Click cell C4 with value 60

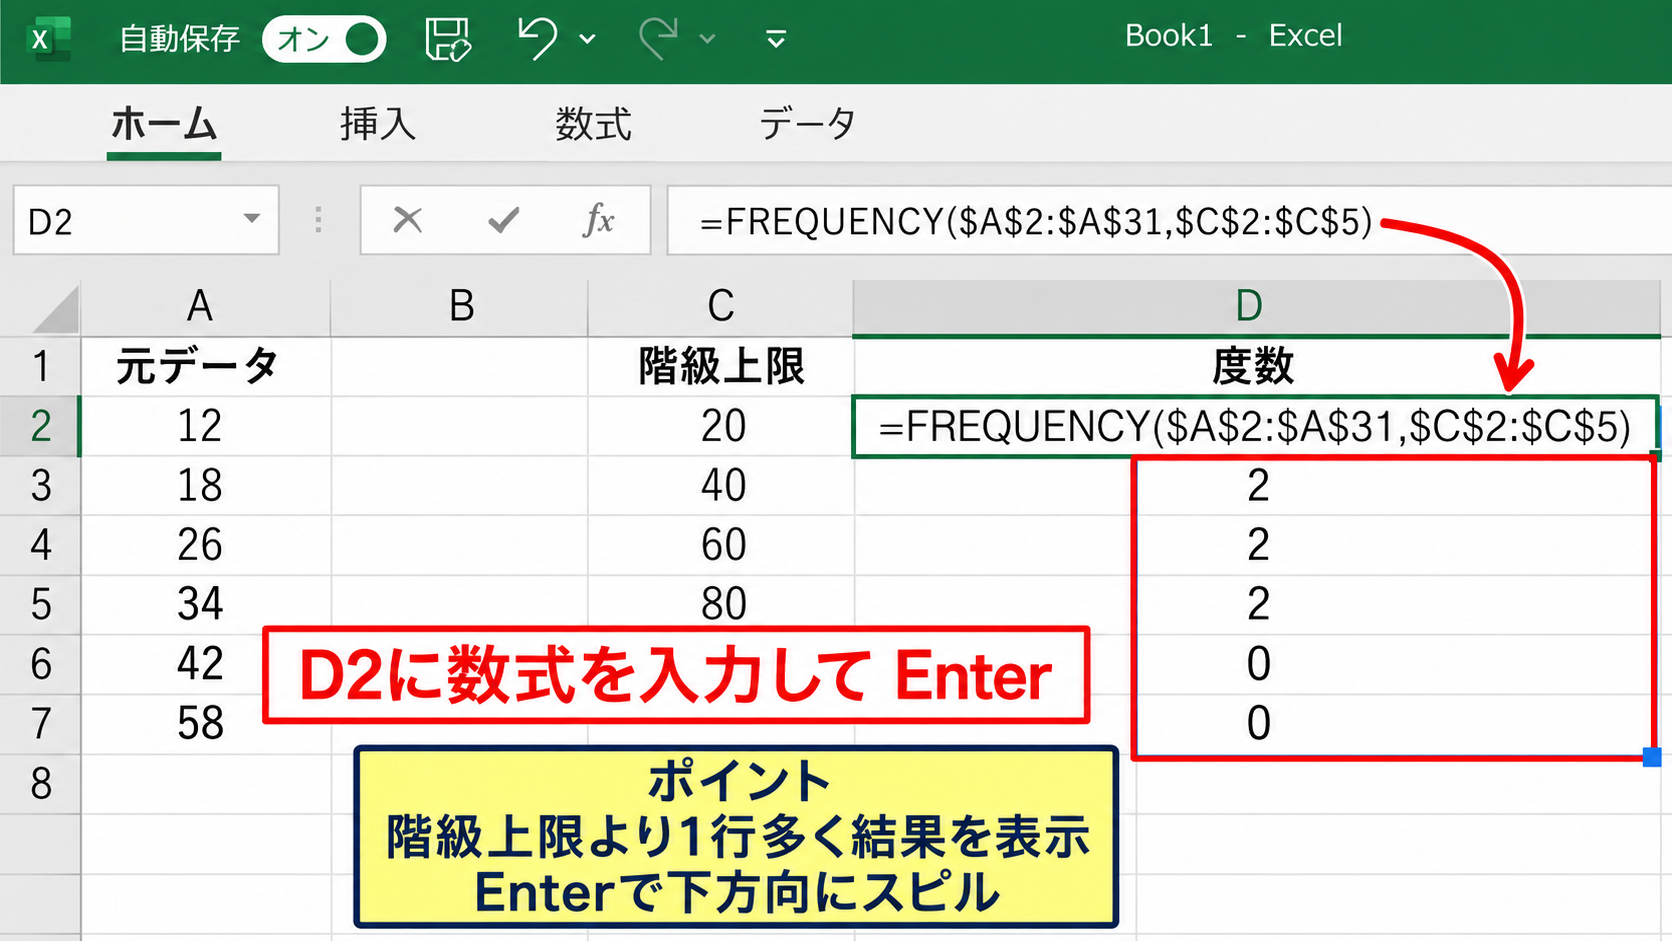tap(720, 545)
